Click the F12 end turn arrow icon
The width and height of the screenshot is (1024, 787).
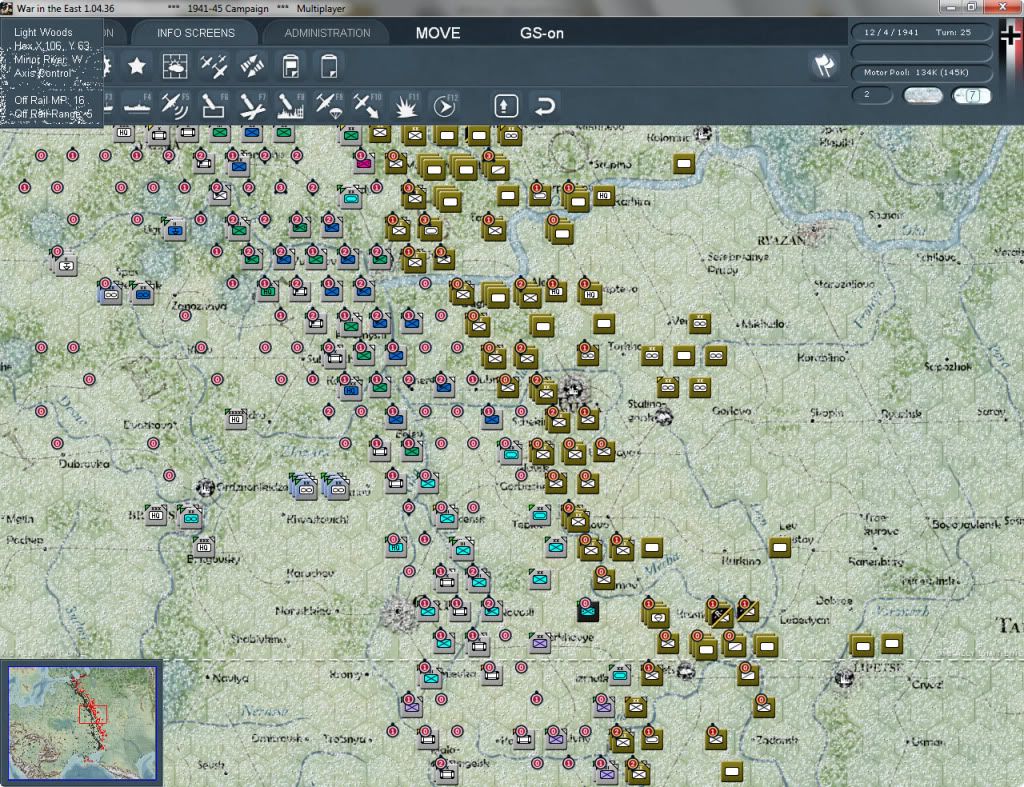(445, 106)
